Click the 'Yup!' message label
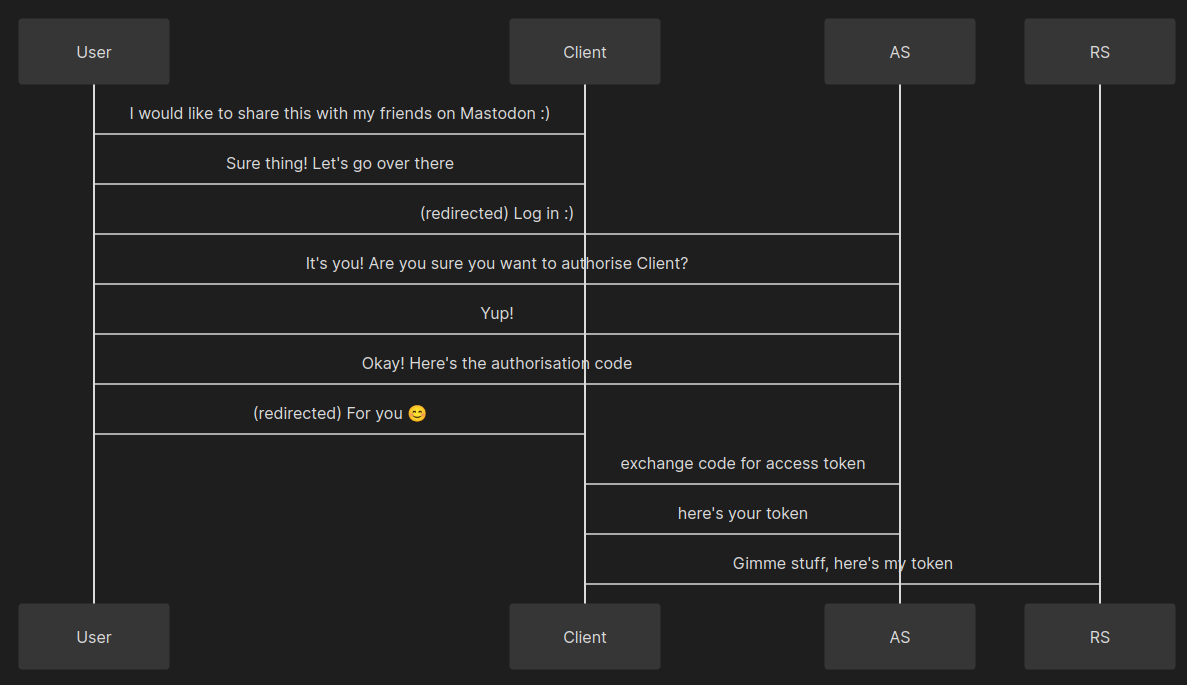This screenshot has width=1187, height=685. pyautogui.click(x=497, y=314)
